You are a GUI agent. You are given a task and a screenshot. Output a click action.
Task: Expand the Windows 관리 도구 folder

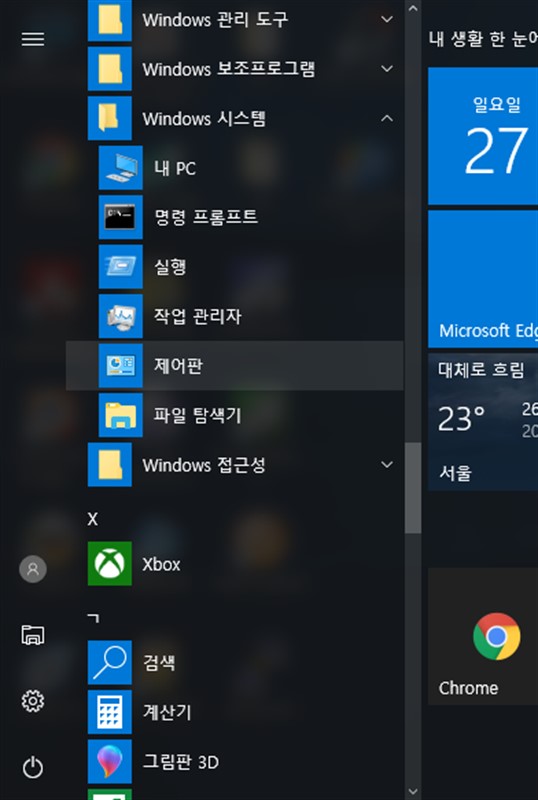[235, 20]
